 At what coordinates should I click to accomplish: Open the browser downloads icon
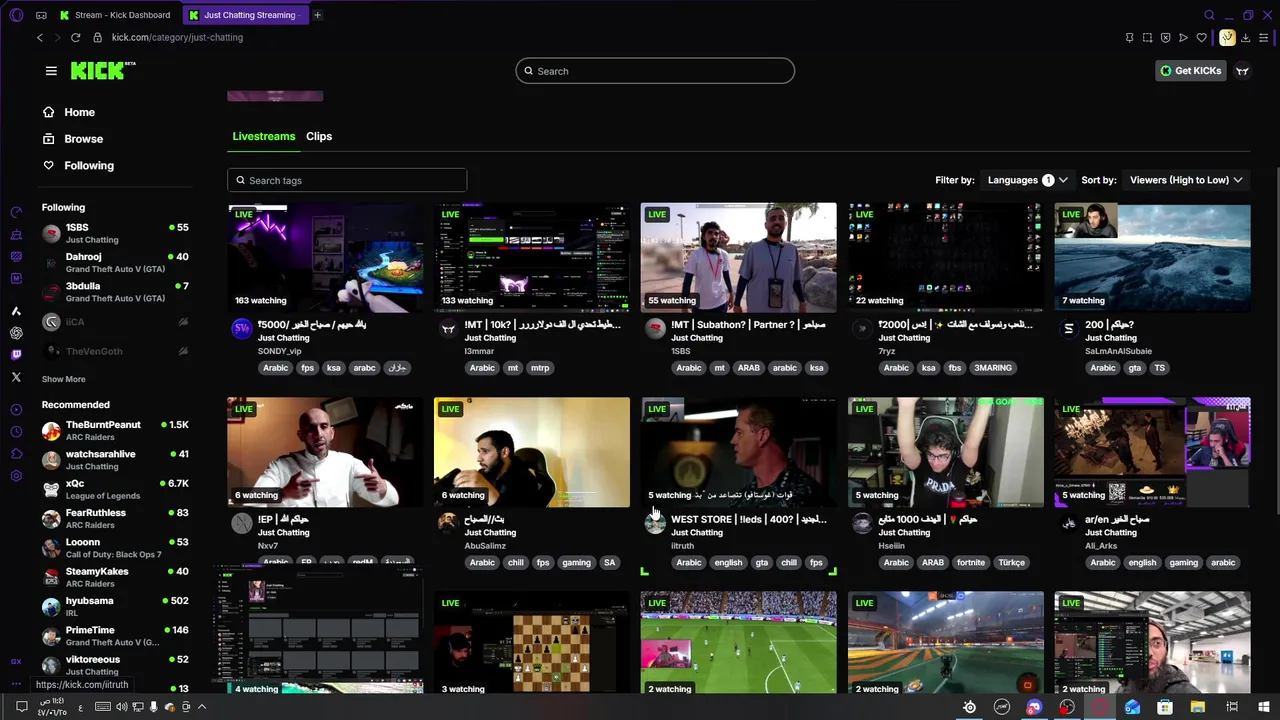tap(1246, 38)
